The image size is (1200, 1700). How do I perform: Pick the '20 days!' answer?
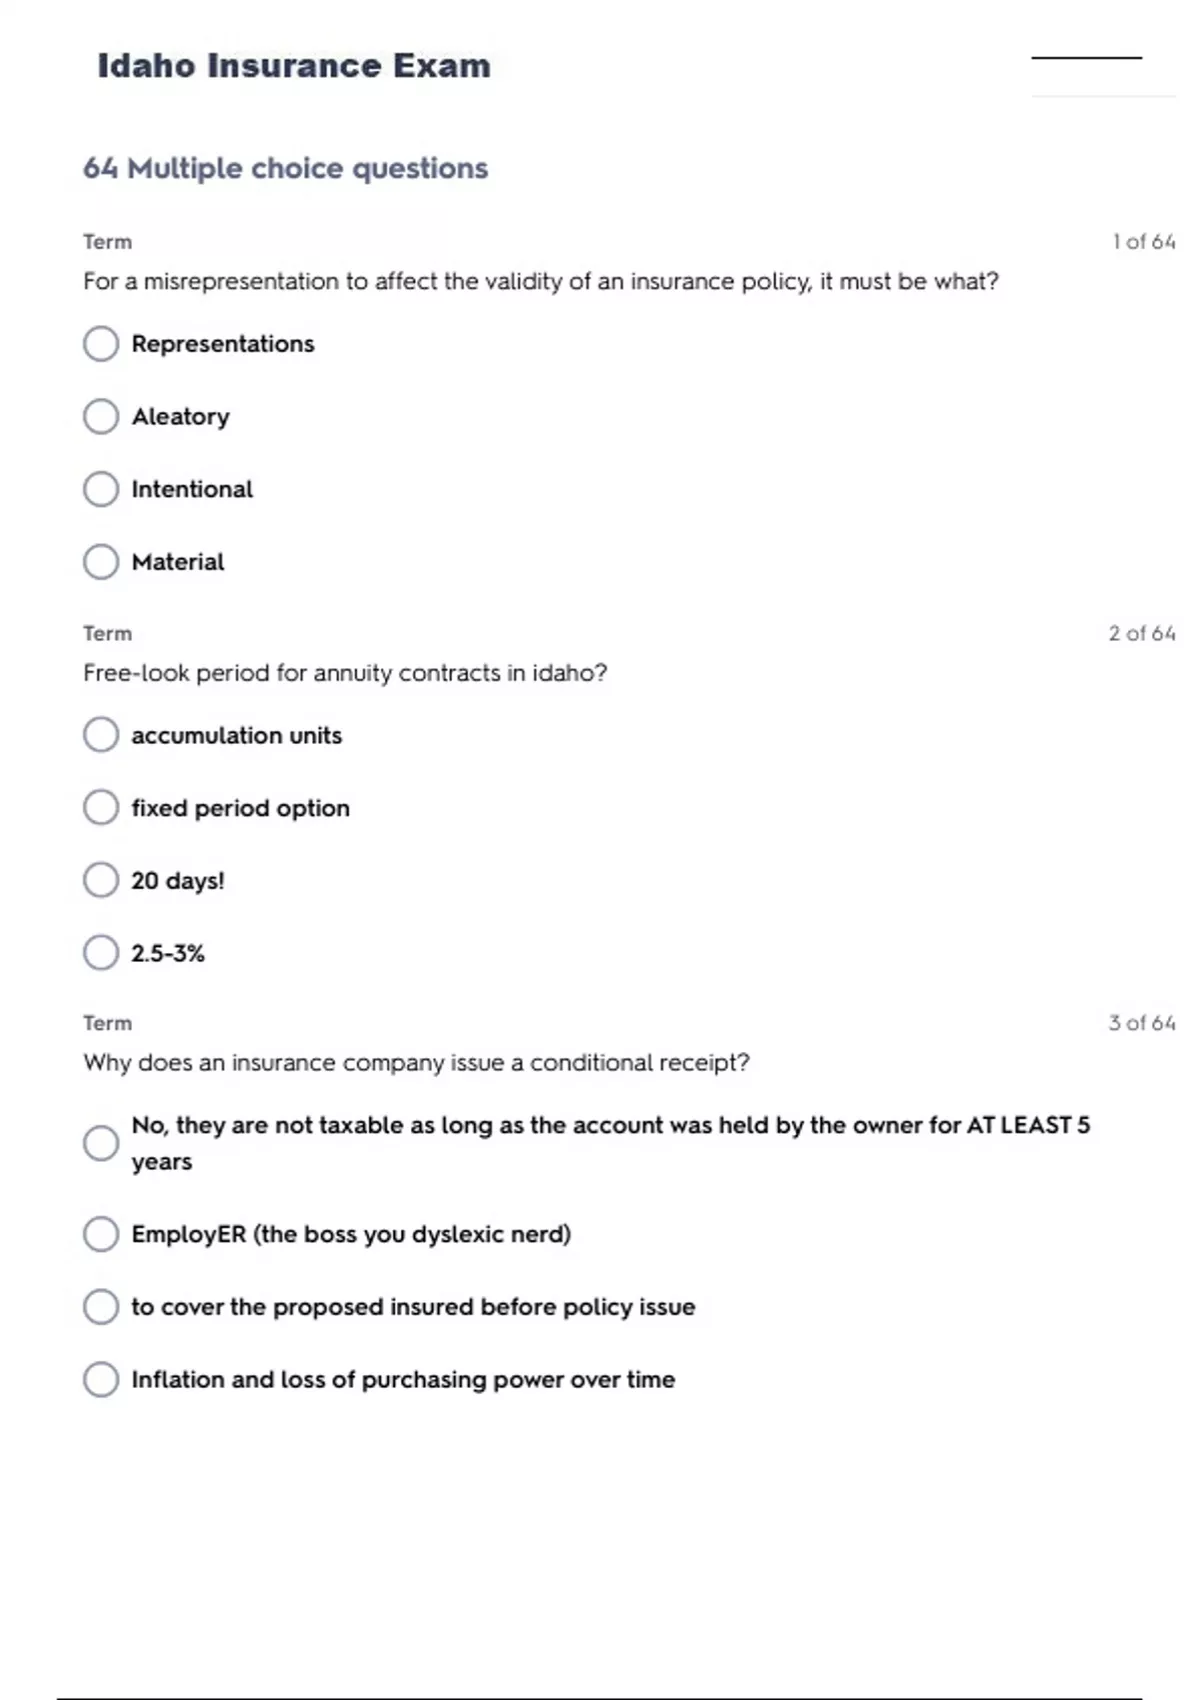coord(101,881)
